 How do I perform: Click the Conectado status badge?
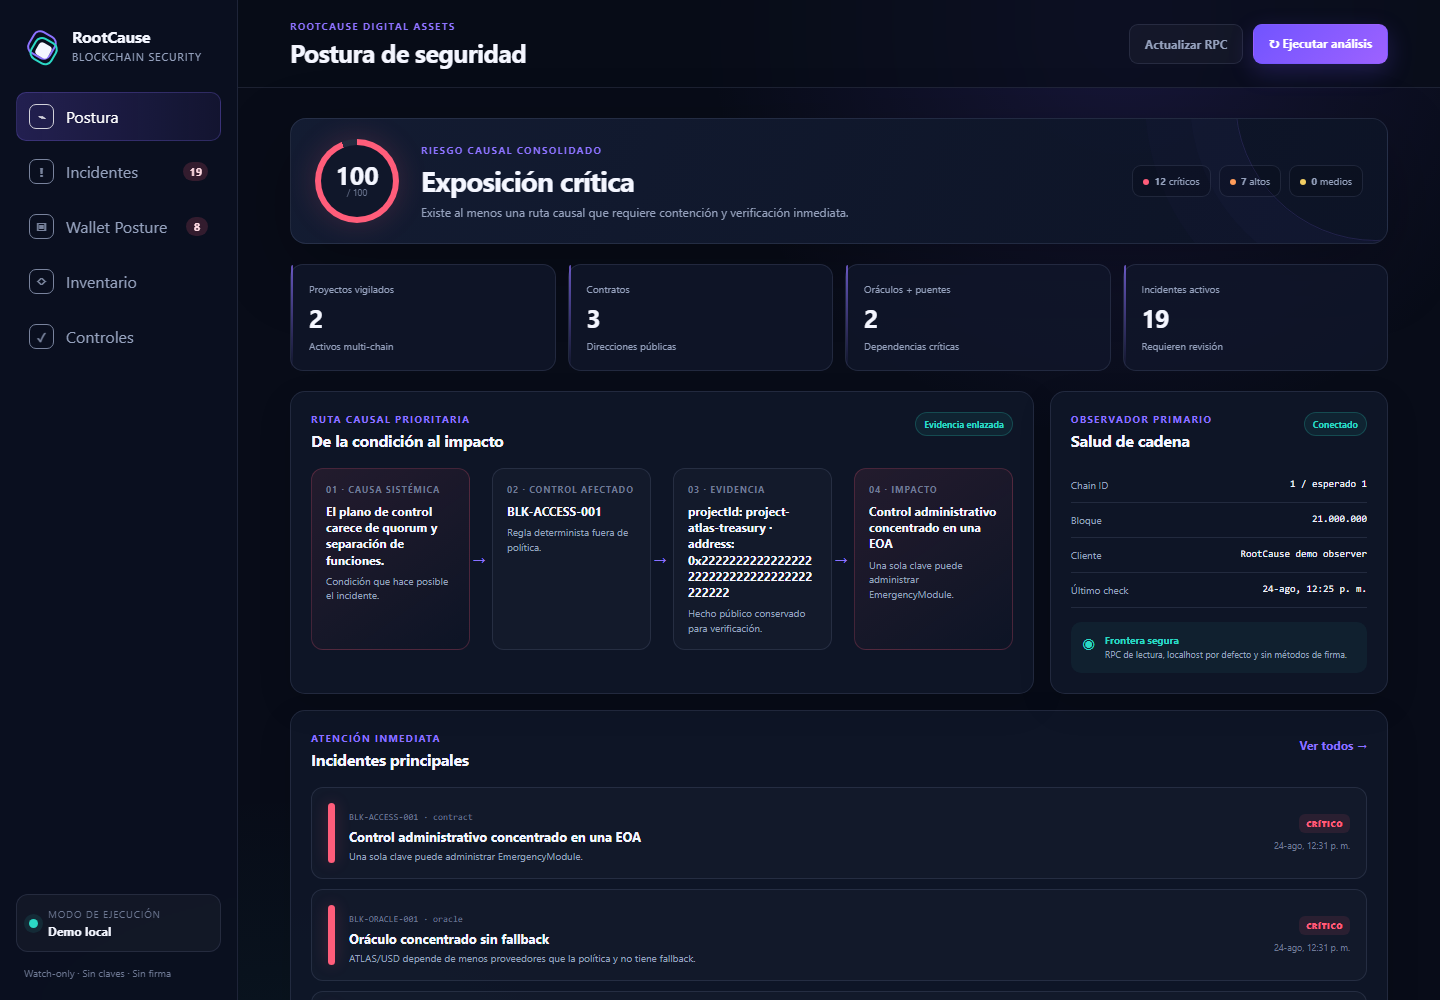(1335, 425)
